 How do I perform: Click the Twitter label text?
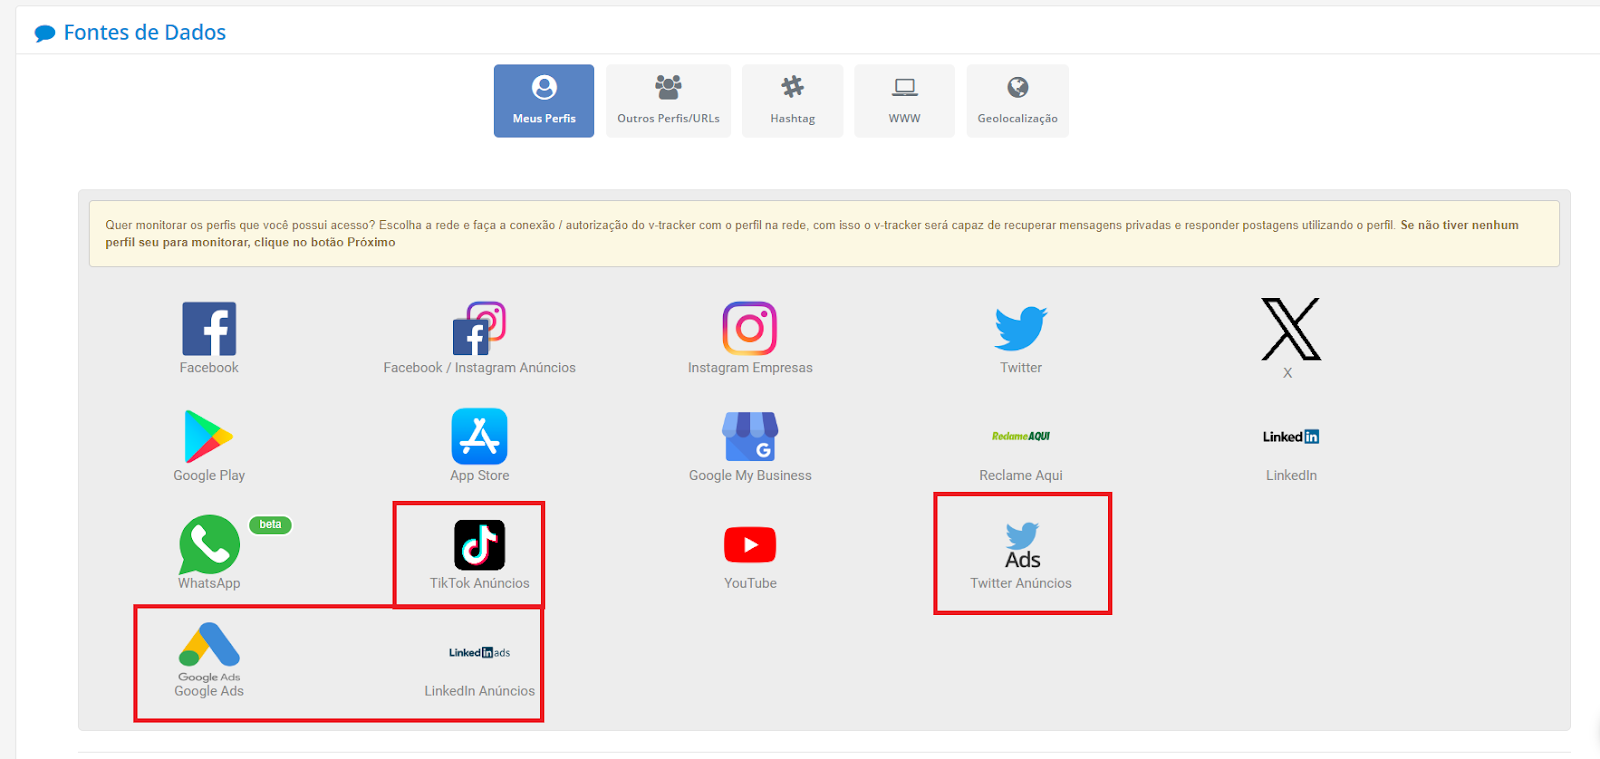pyautogui.click(x=1021, y=368)
